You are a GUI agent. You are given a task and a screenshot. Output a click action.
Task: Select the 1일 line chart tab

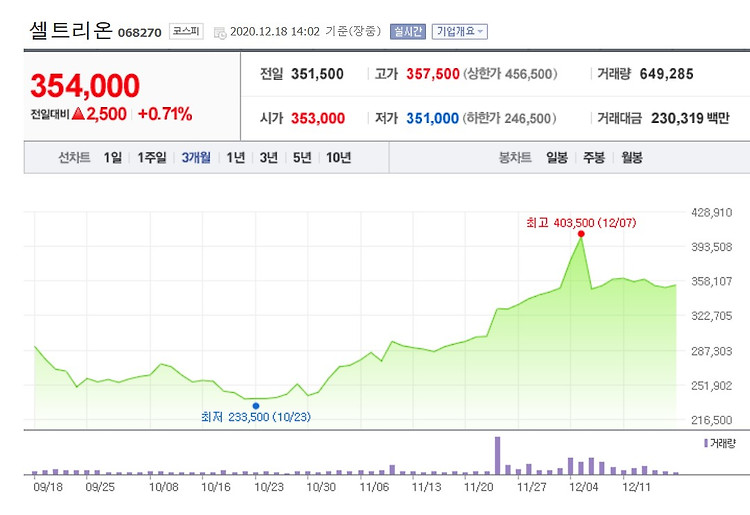click(112, 157)
